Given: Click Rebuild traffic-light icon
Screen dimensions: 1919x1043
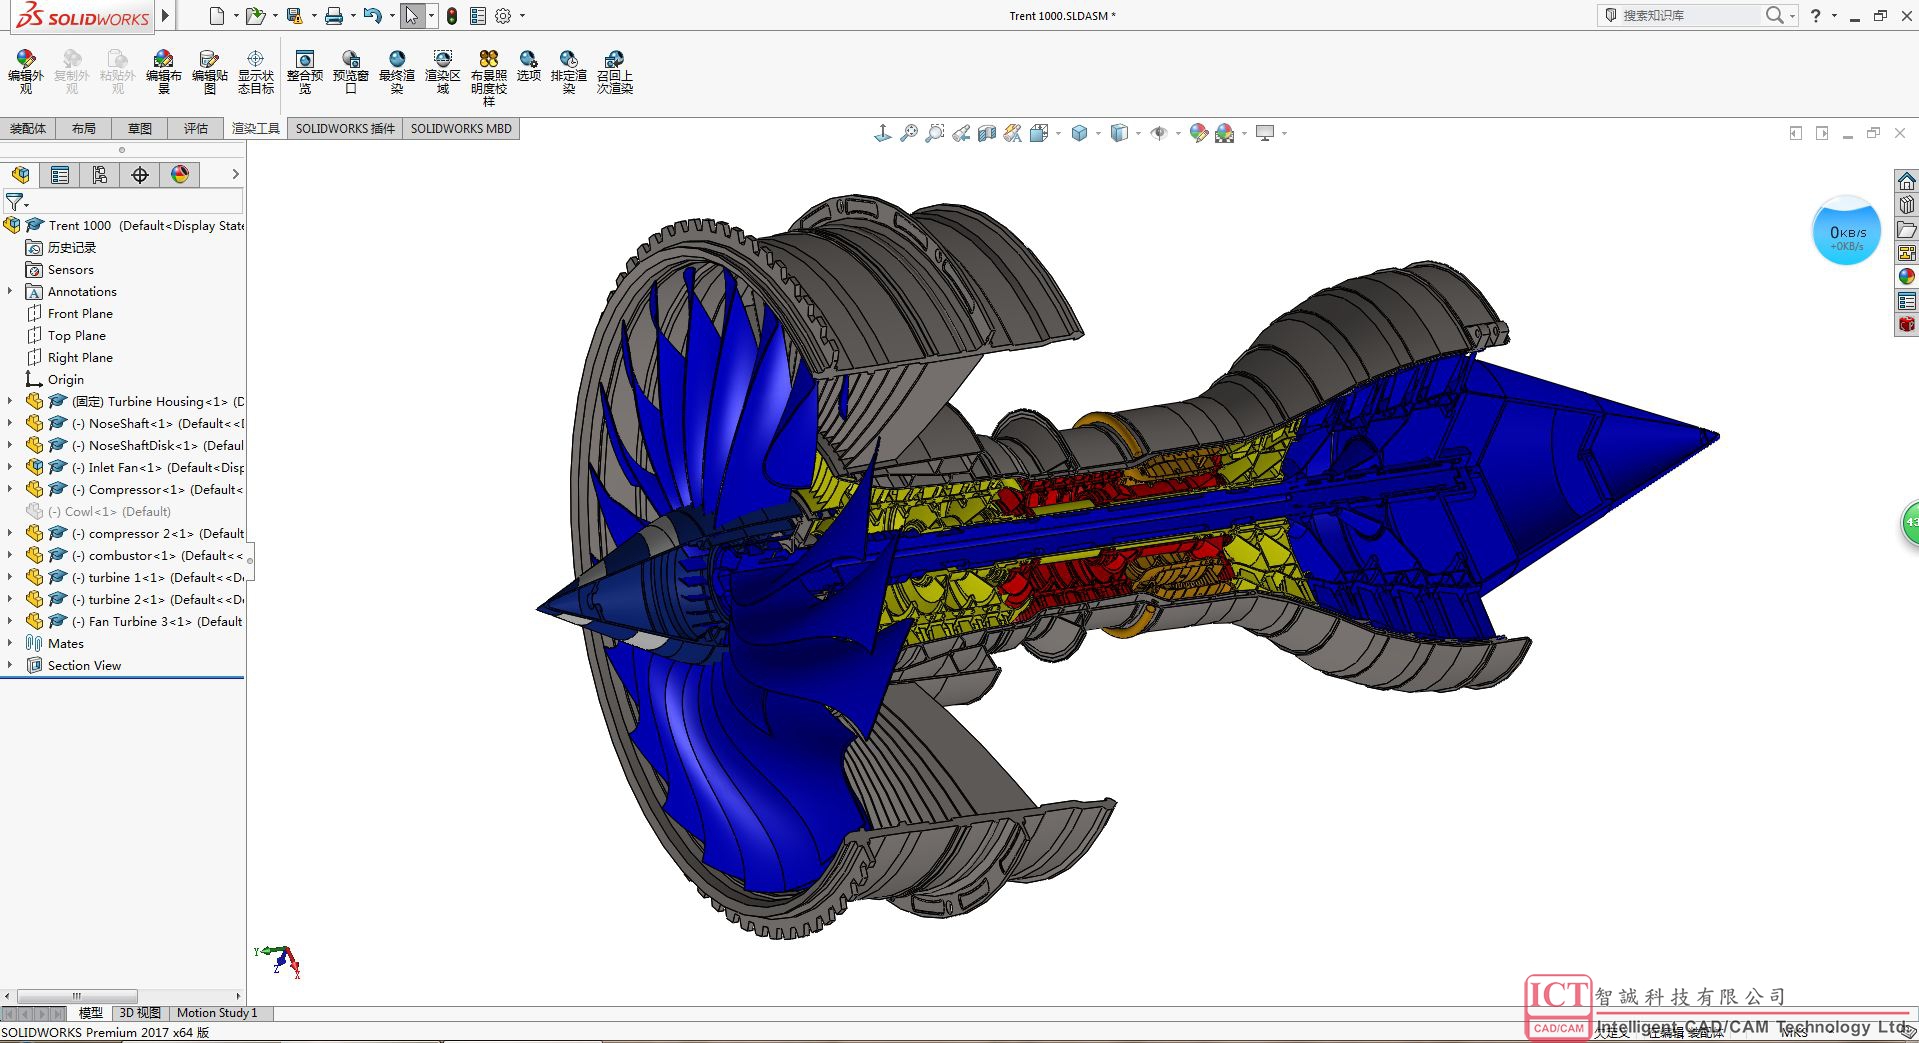Looking at the screenshot, I should point(452,16).
